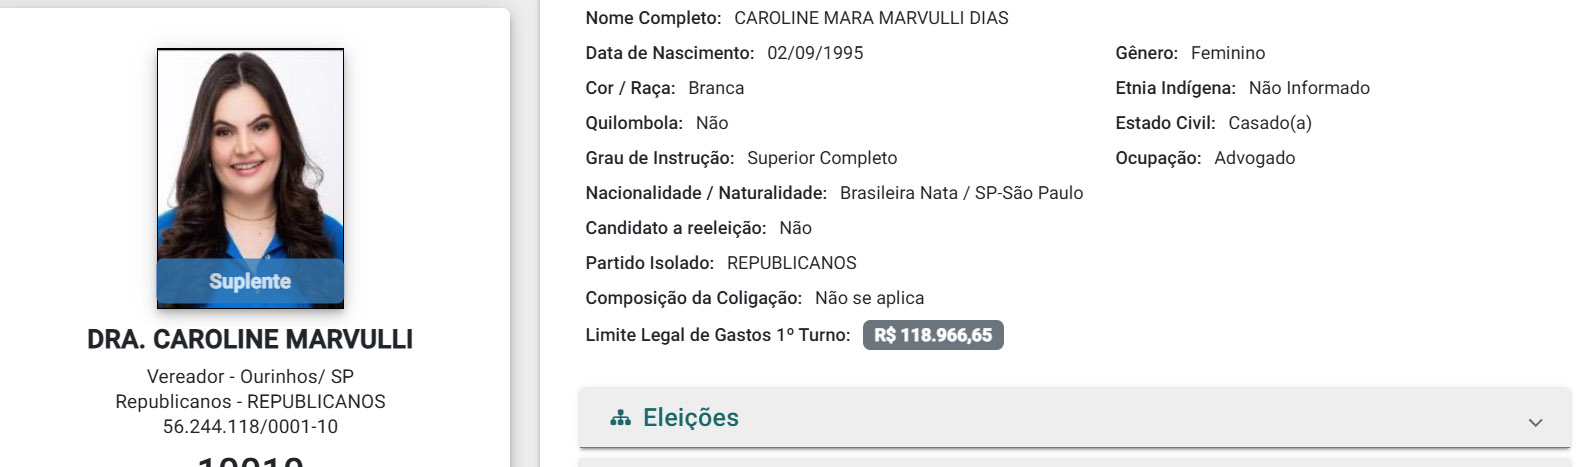Open the Eleições panel title
This screenshot has height=467, width=1595.
click(x=690, y=418)
